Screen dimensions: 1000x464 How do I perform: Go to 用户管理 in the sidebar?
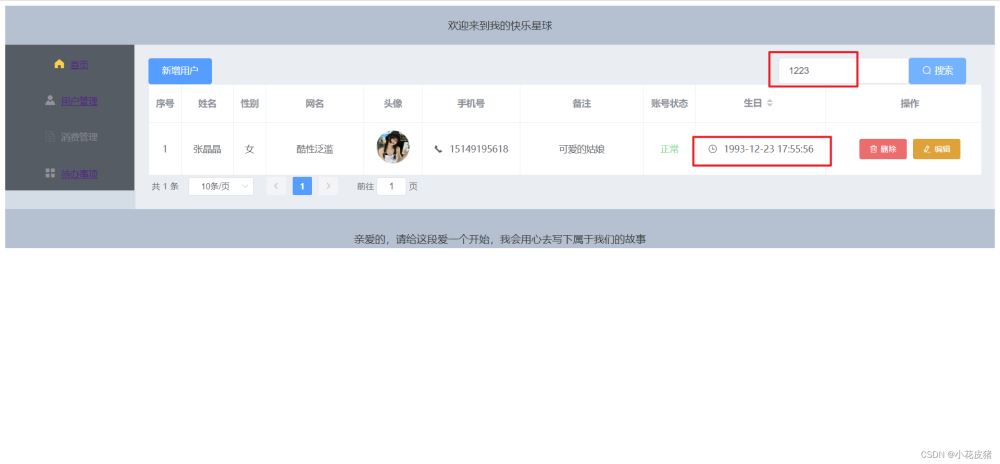[x=79, y=101]
